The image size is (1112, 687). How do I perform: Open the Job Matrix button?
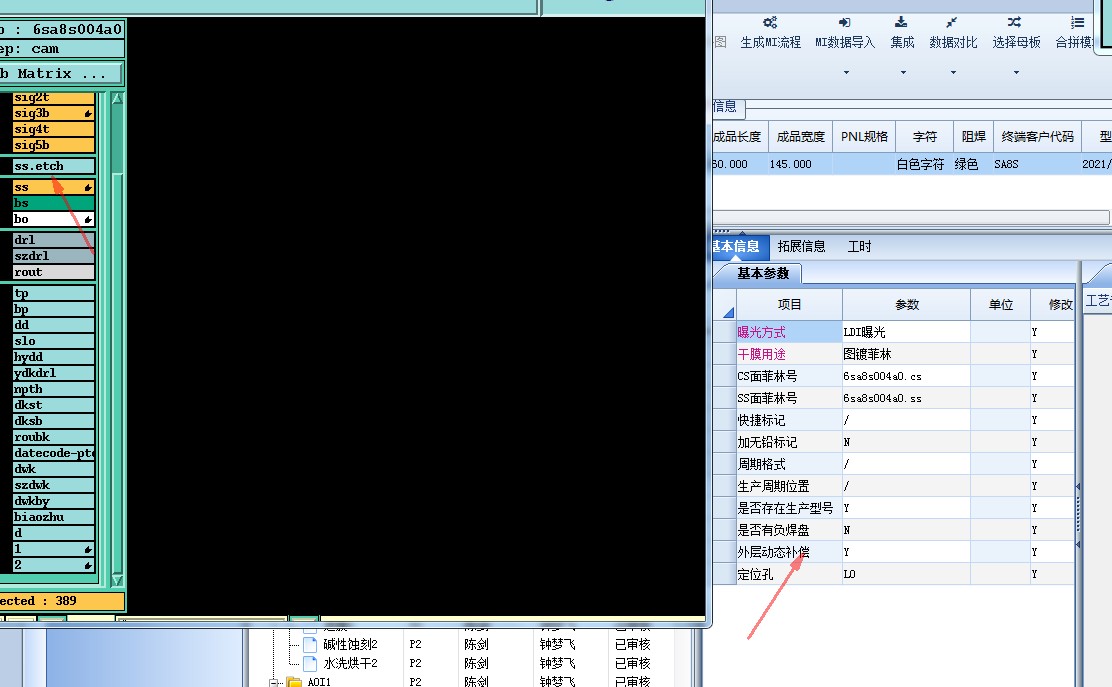click(x=60, y=74)
